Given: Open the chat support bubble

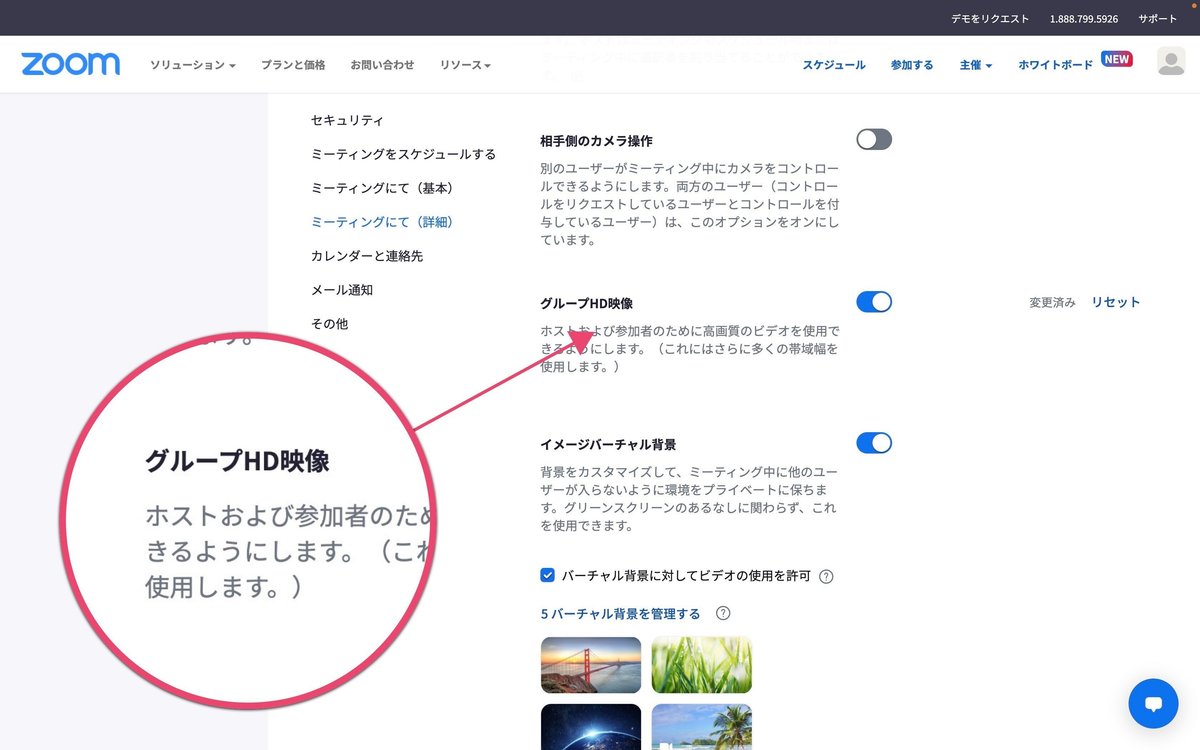Looking at the screenshot, I should 1153,704.
